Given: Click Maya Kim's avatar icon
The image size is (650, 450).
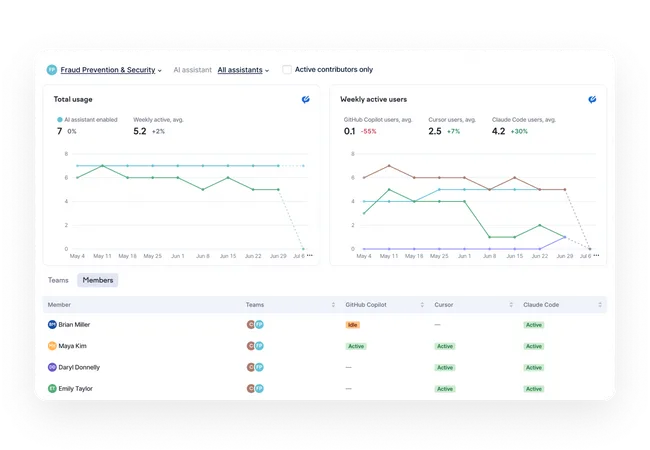Looking at the screenshot, I should click(x=52, y=346).
